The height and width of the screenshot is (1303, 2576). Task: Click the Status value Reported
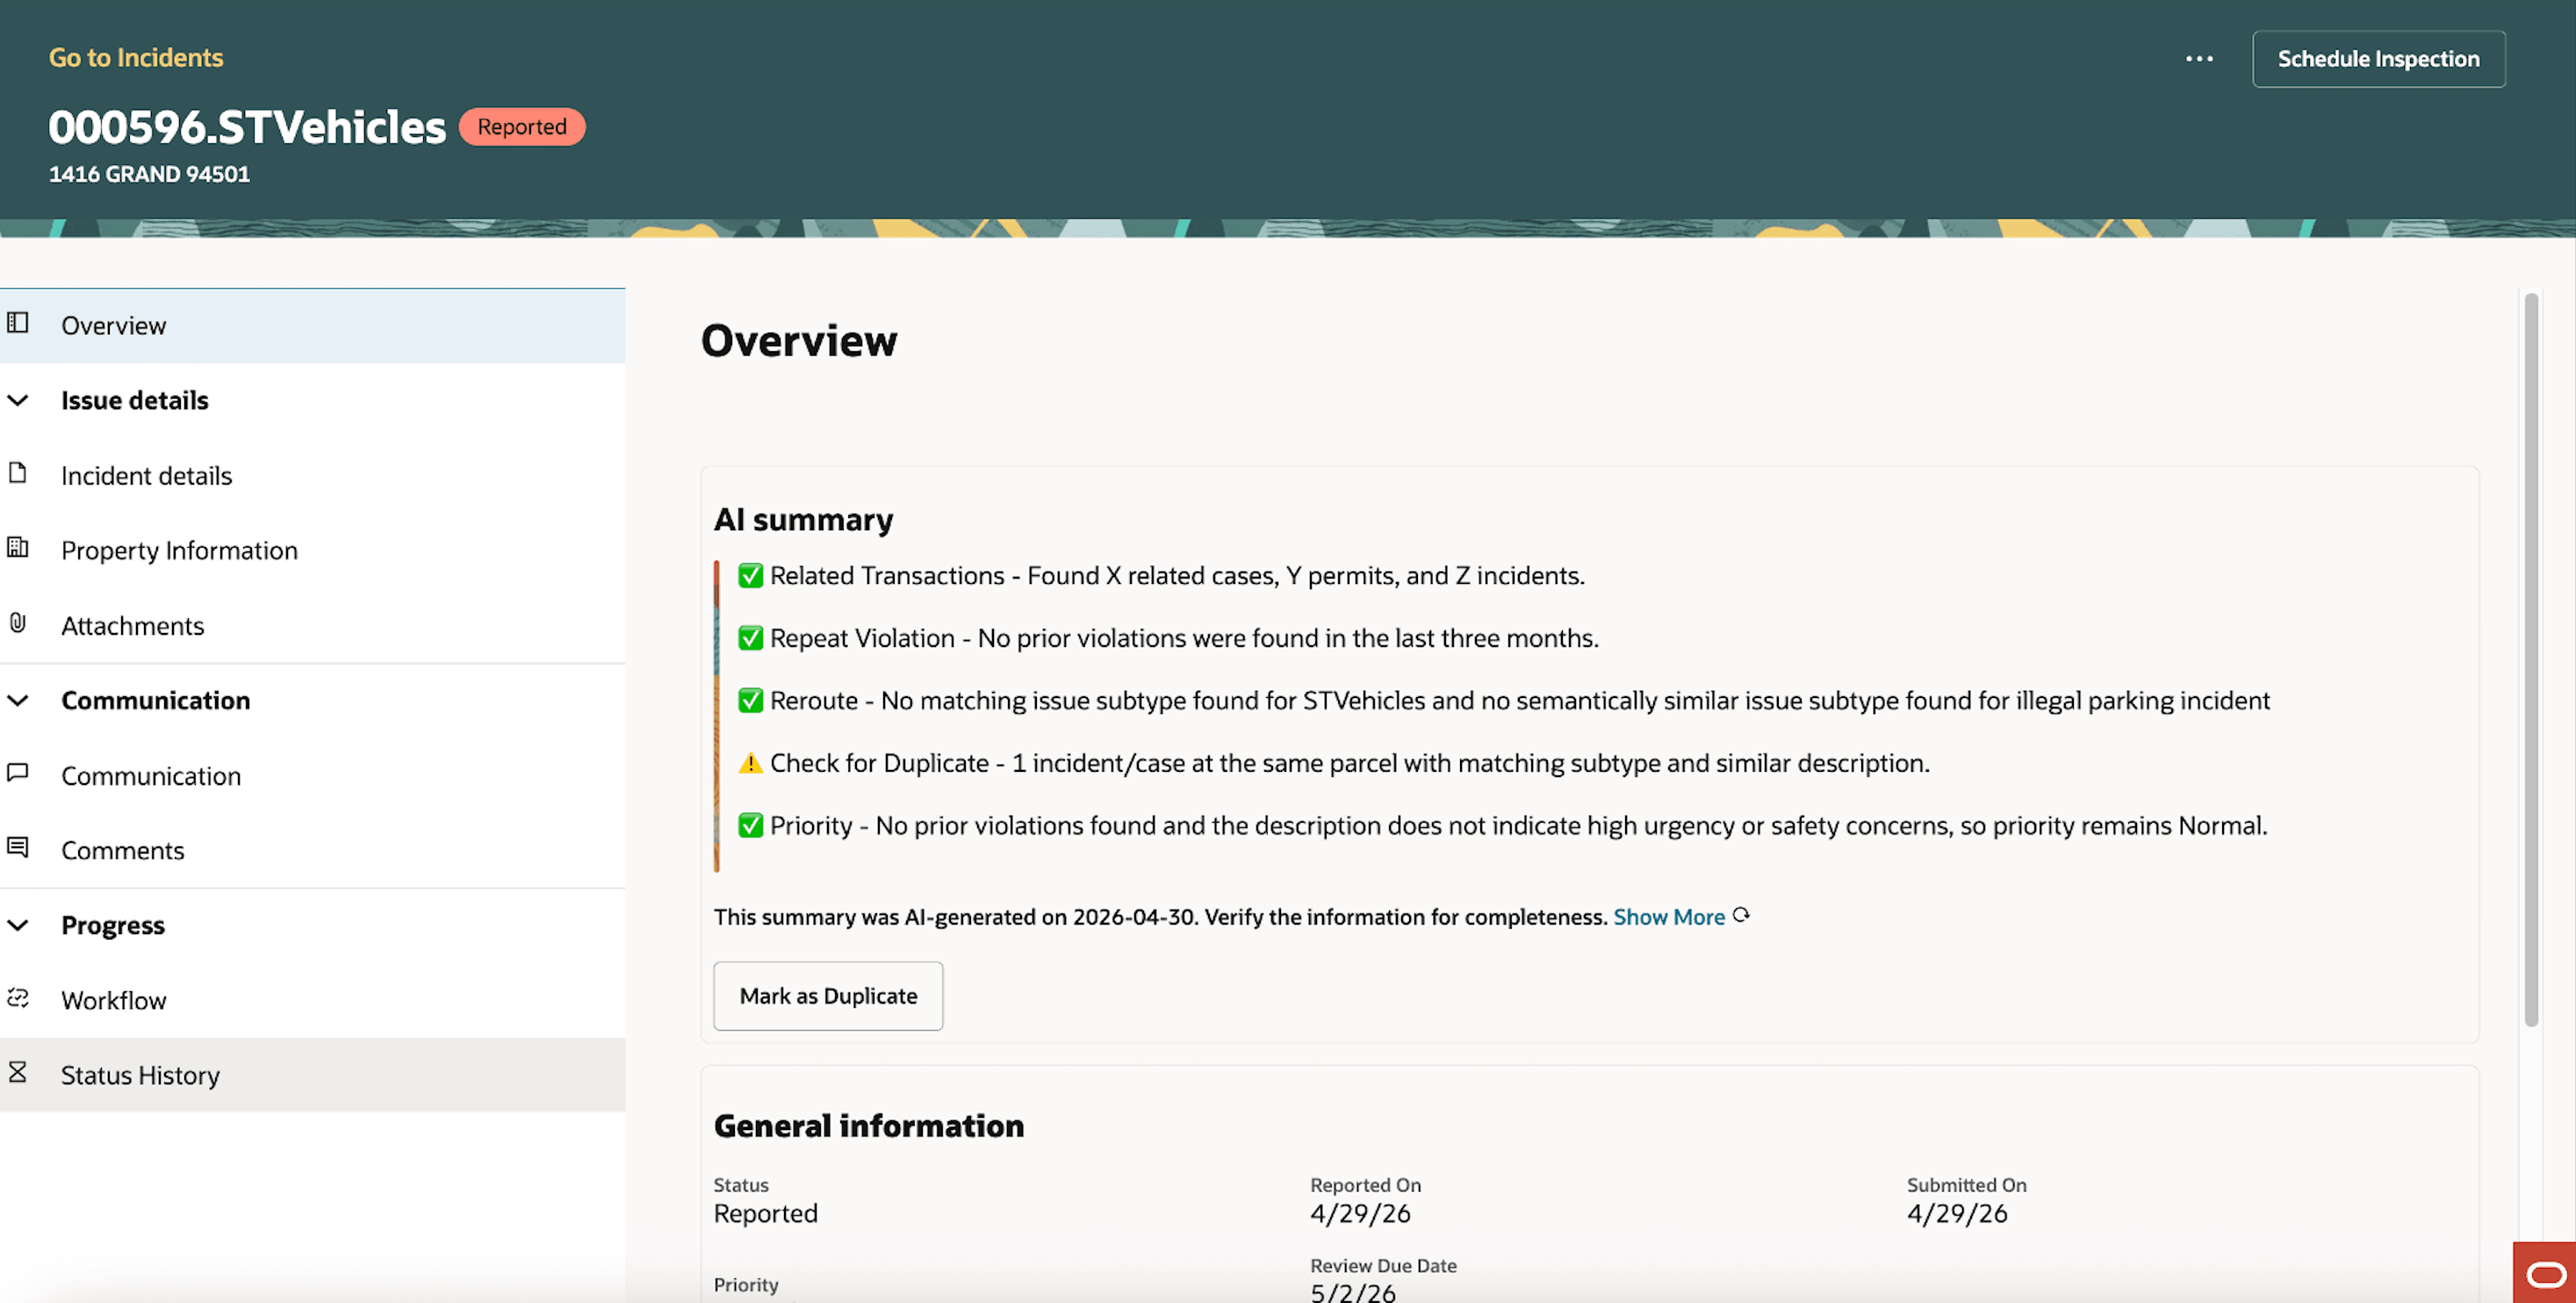tap(765, 1214)
